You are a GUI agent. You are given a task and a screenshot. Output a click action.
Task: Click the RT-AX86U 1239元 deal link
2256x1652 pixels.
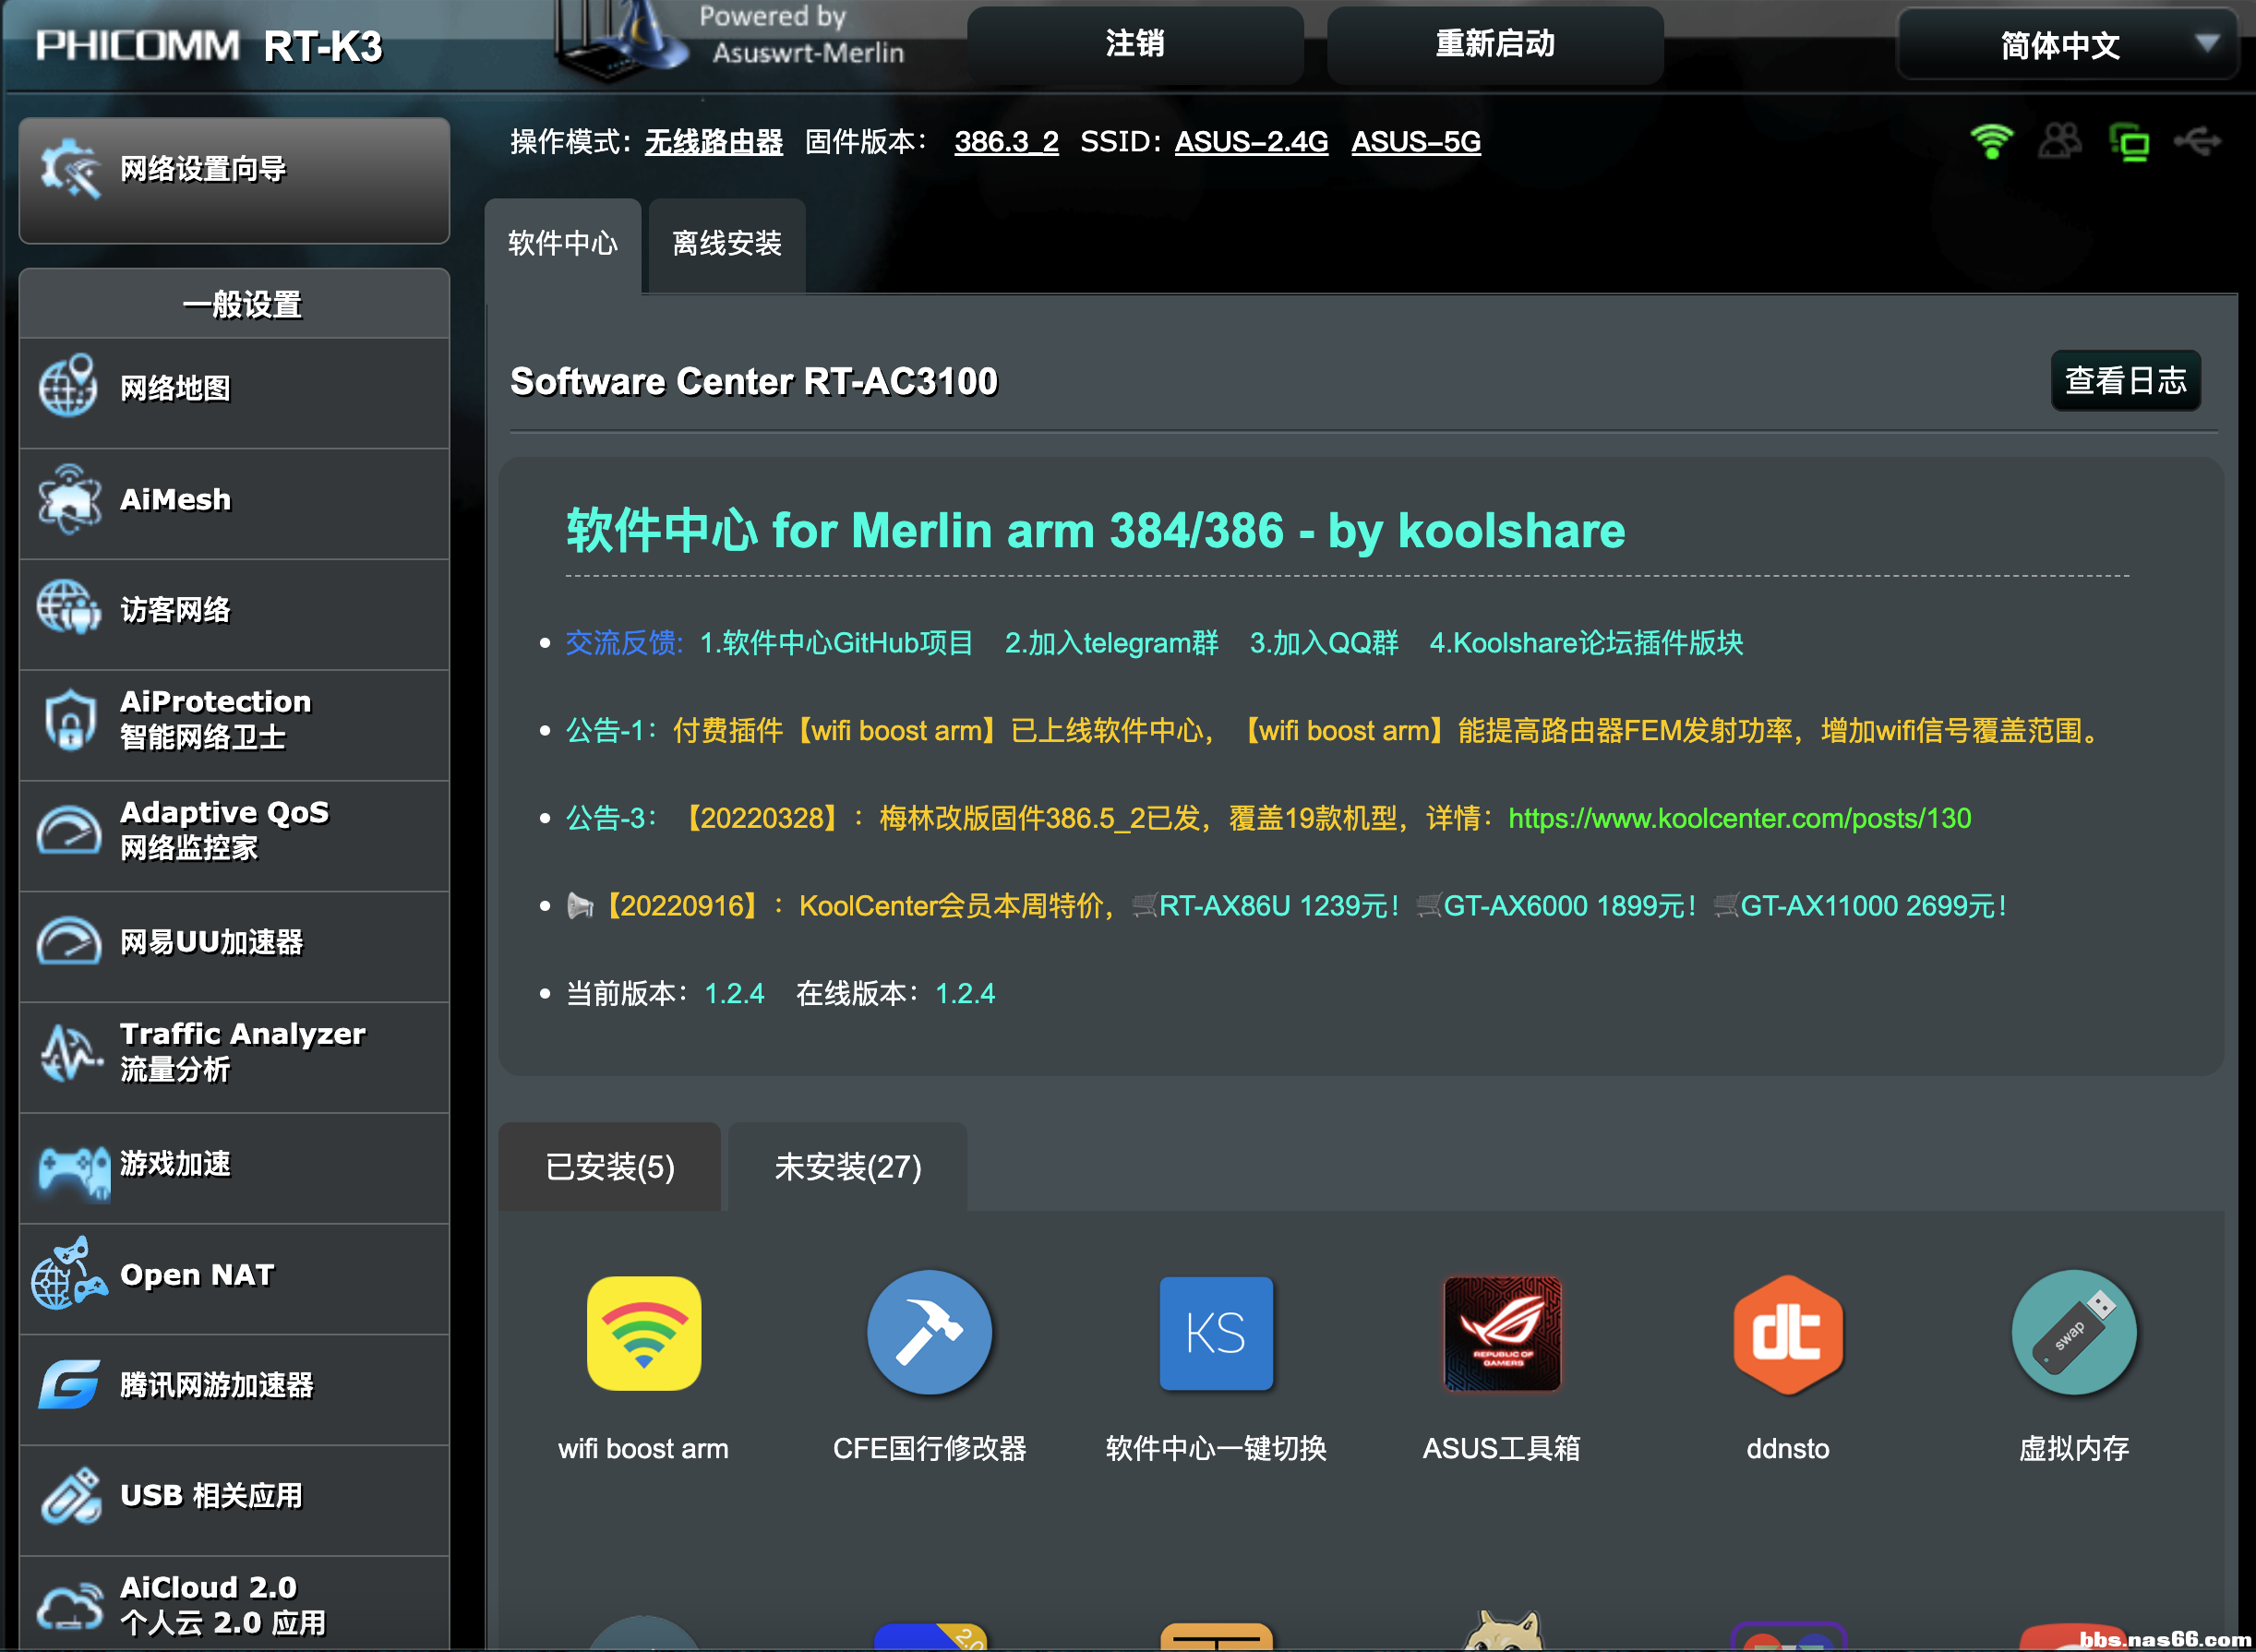1267,906
